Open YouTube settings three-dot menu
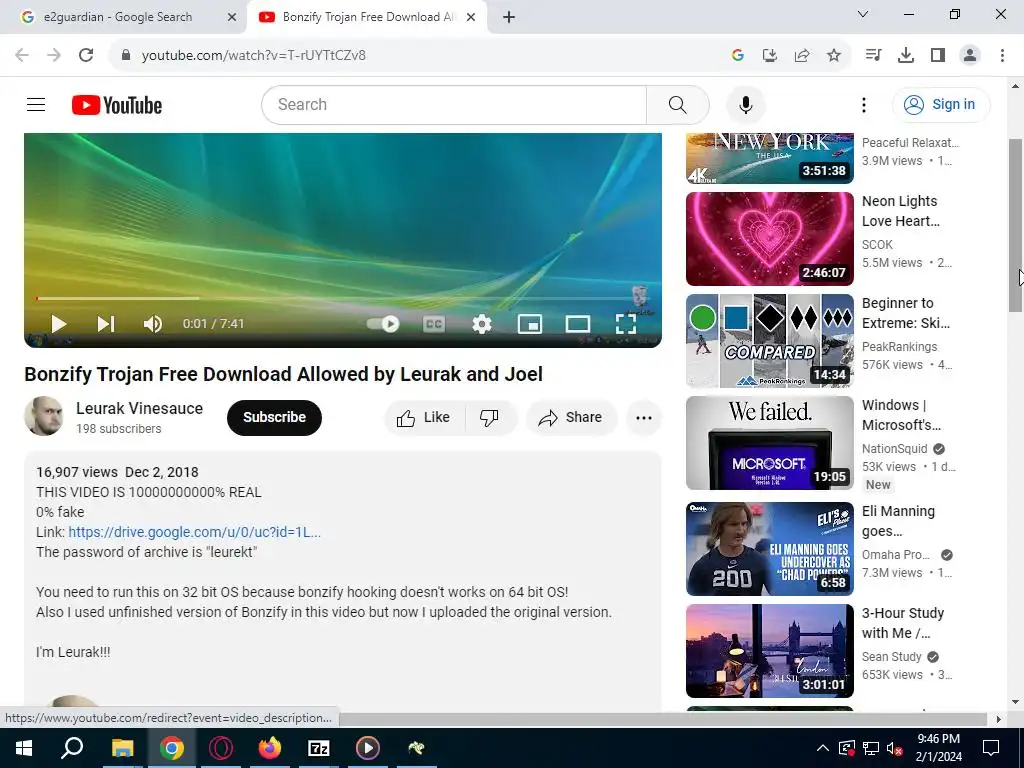Image resolution: width=1024 pixels, height=768 pixels. click(x=863, y=104)
